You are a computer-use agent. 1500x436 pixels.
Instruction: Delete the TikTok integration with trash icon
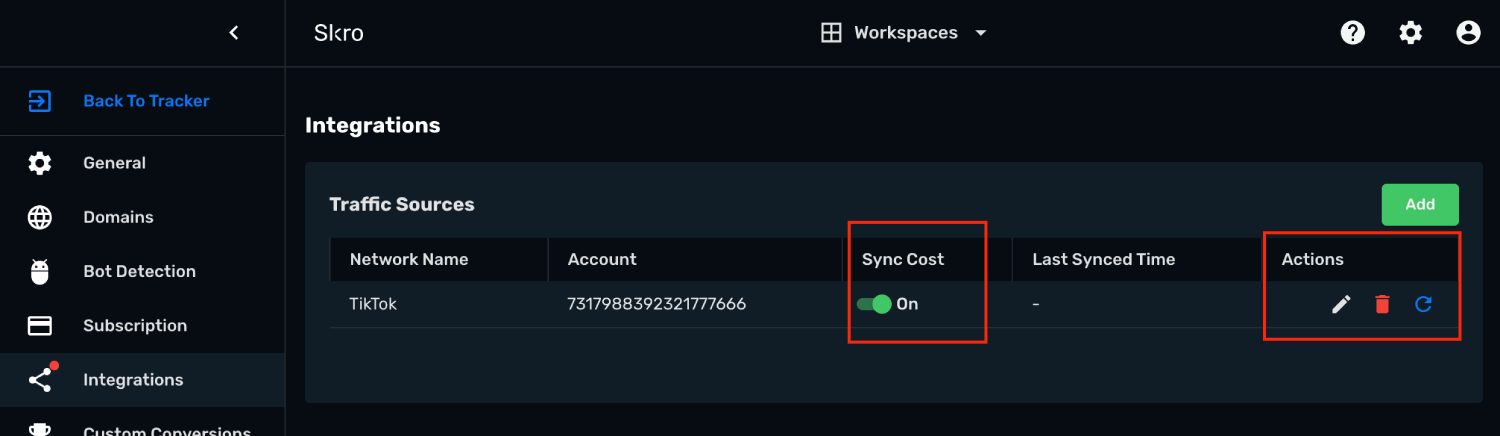(x=1382, y=304)
